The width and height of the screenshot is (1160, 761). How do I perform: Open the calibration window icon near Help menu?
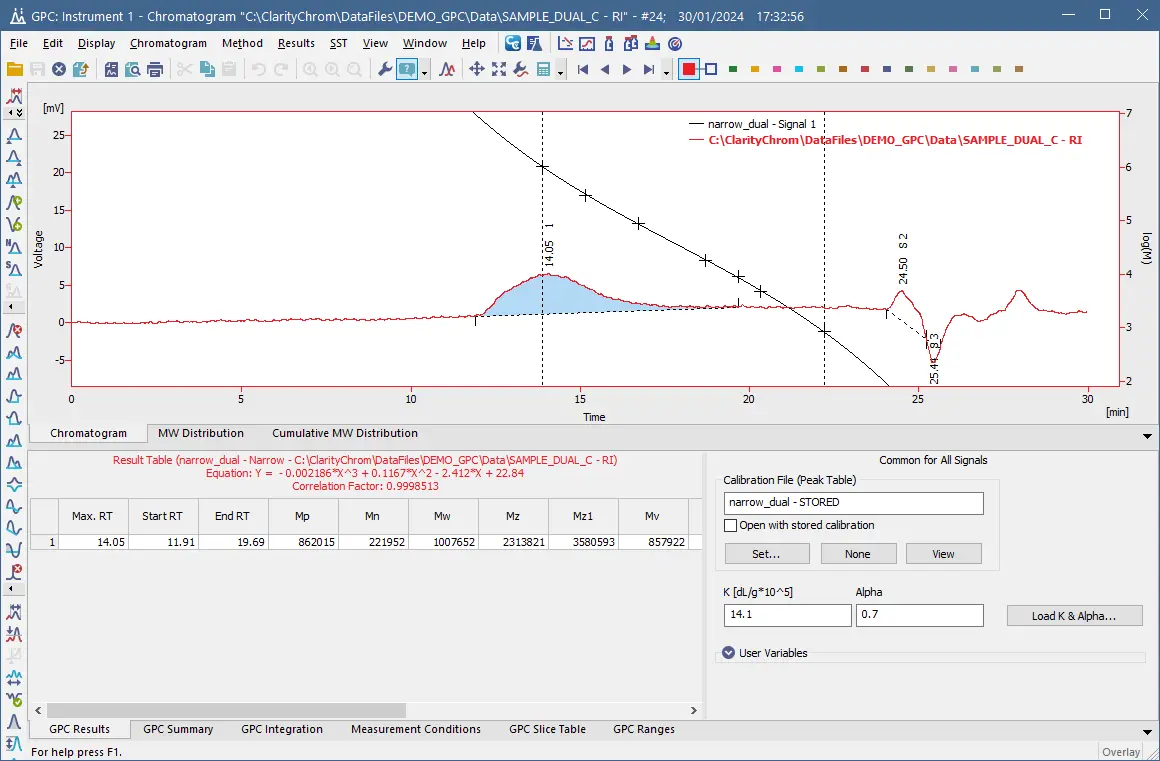coord(567,43)
